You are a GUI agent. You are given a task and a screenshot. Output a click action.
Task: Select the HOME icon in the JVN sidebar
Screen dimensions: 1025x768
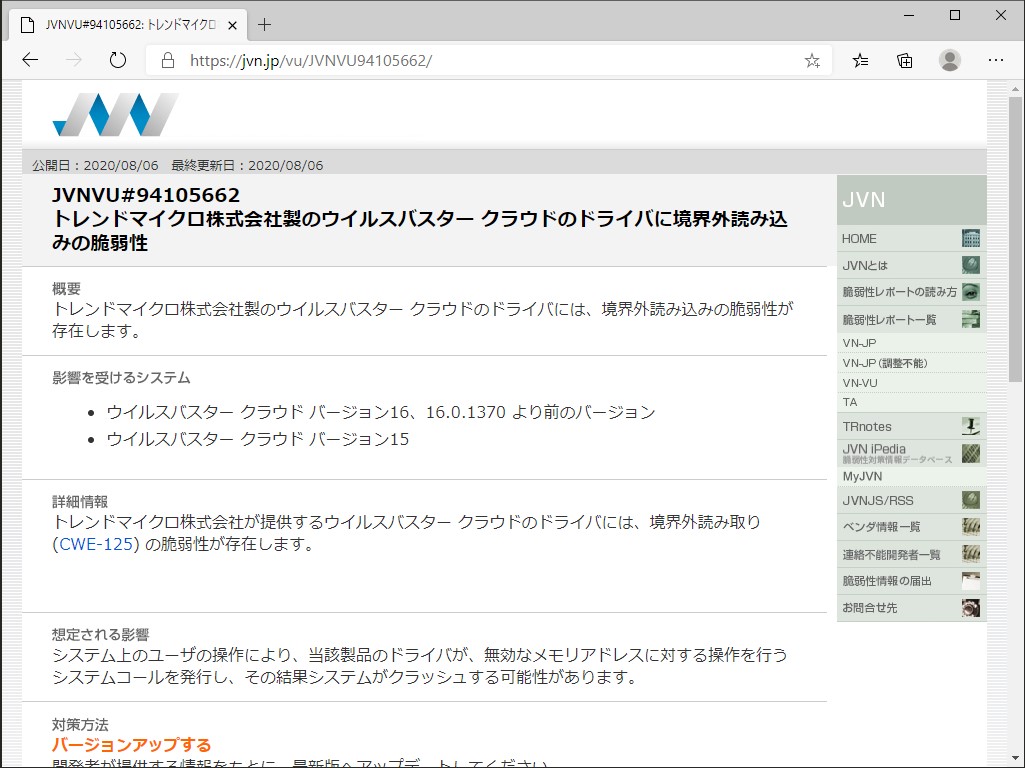point(968,238)
